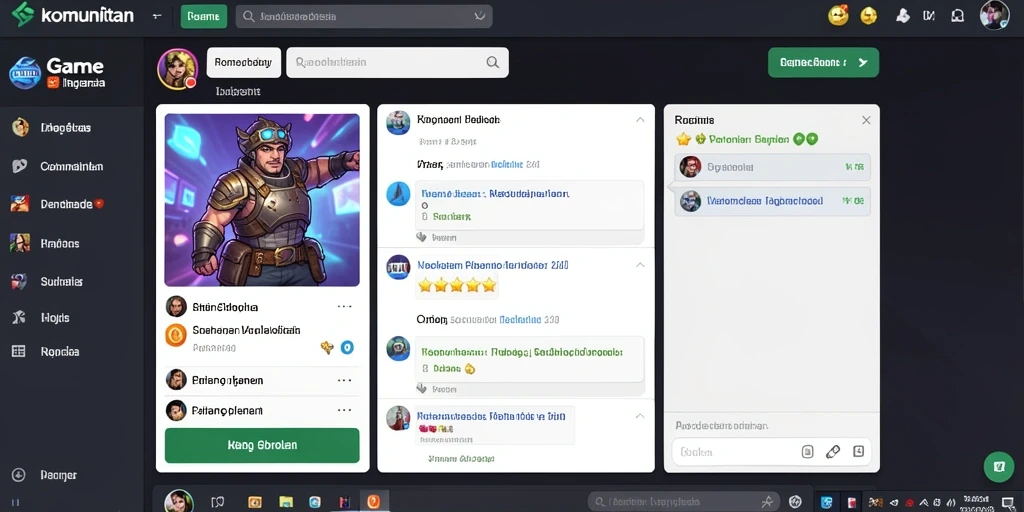Click the blue Game badge logo in sidebar
This screenshot has width=1024, height=512.
click(25, 72)
